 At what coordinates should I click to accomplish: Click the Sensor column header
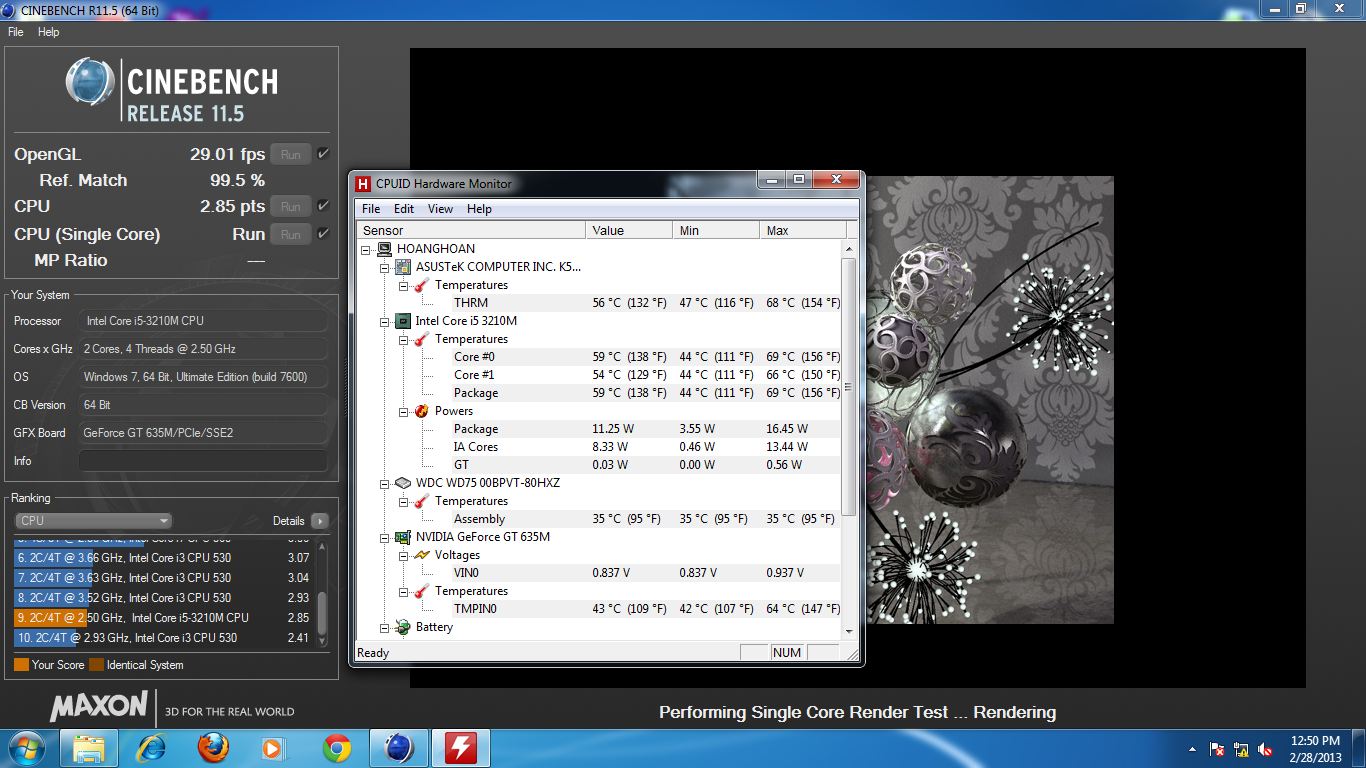471,231
